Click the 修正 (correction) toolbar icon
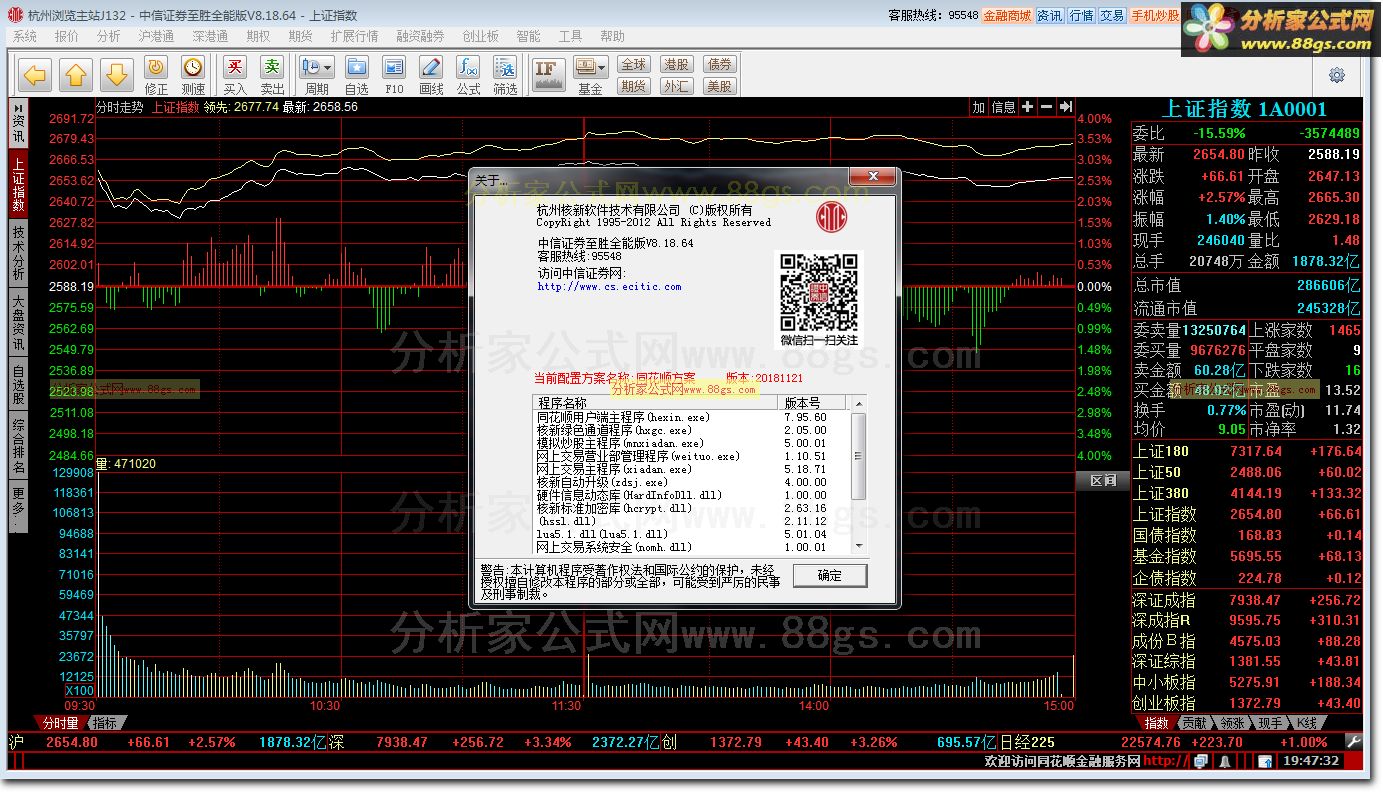 [x=156, y=76]
